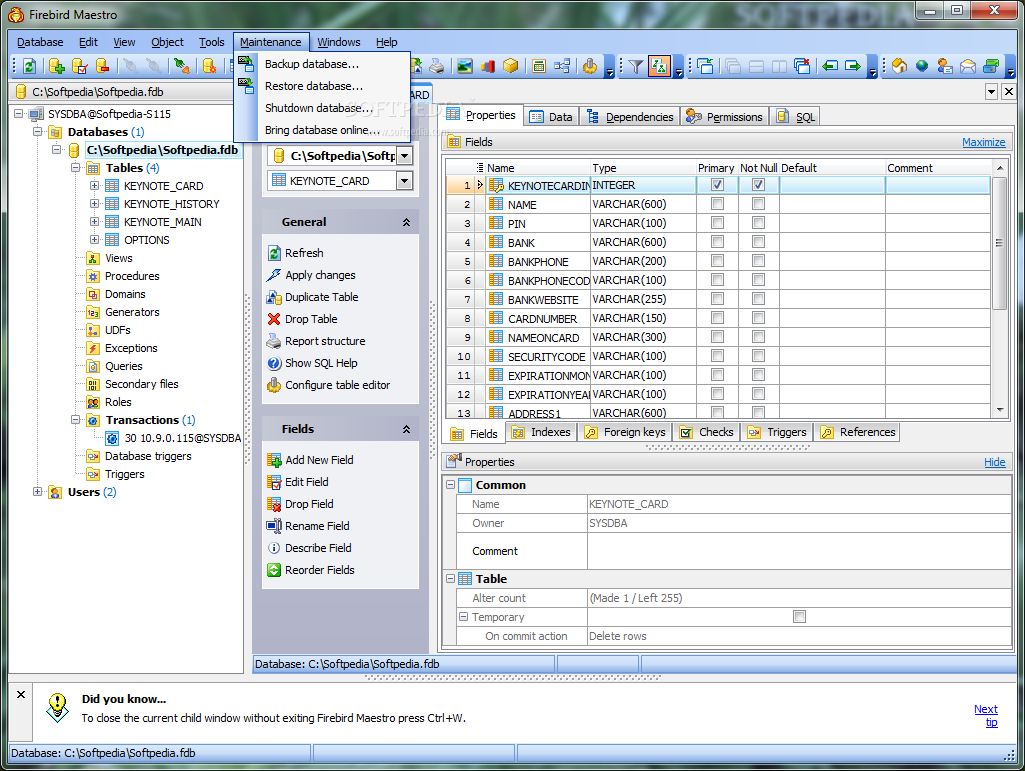Click Add New Field action
The width and height of the screenshot is (1025, 771).
click(310, 460)
